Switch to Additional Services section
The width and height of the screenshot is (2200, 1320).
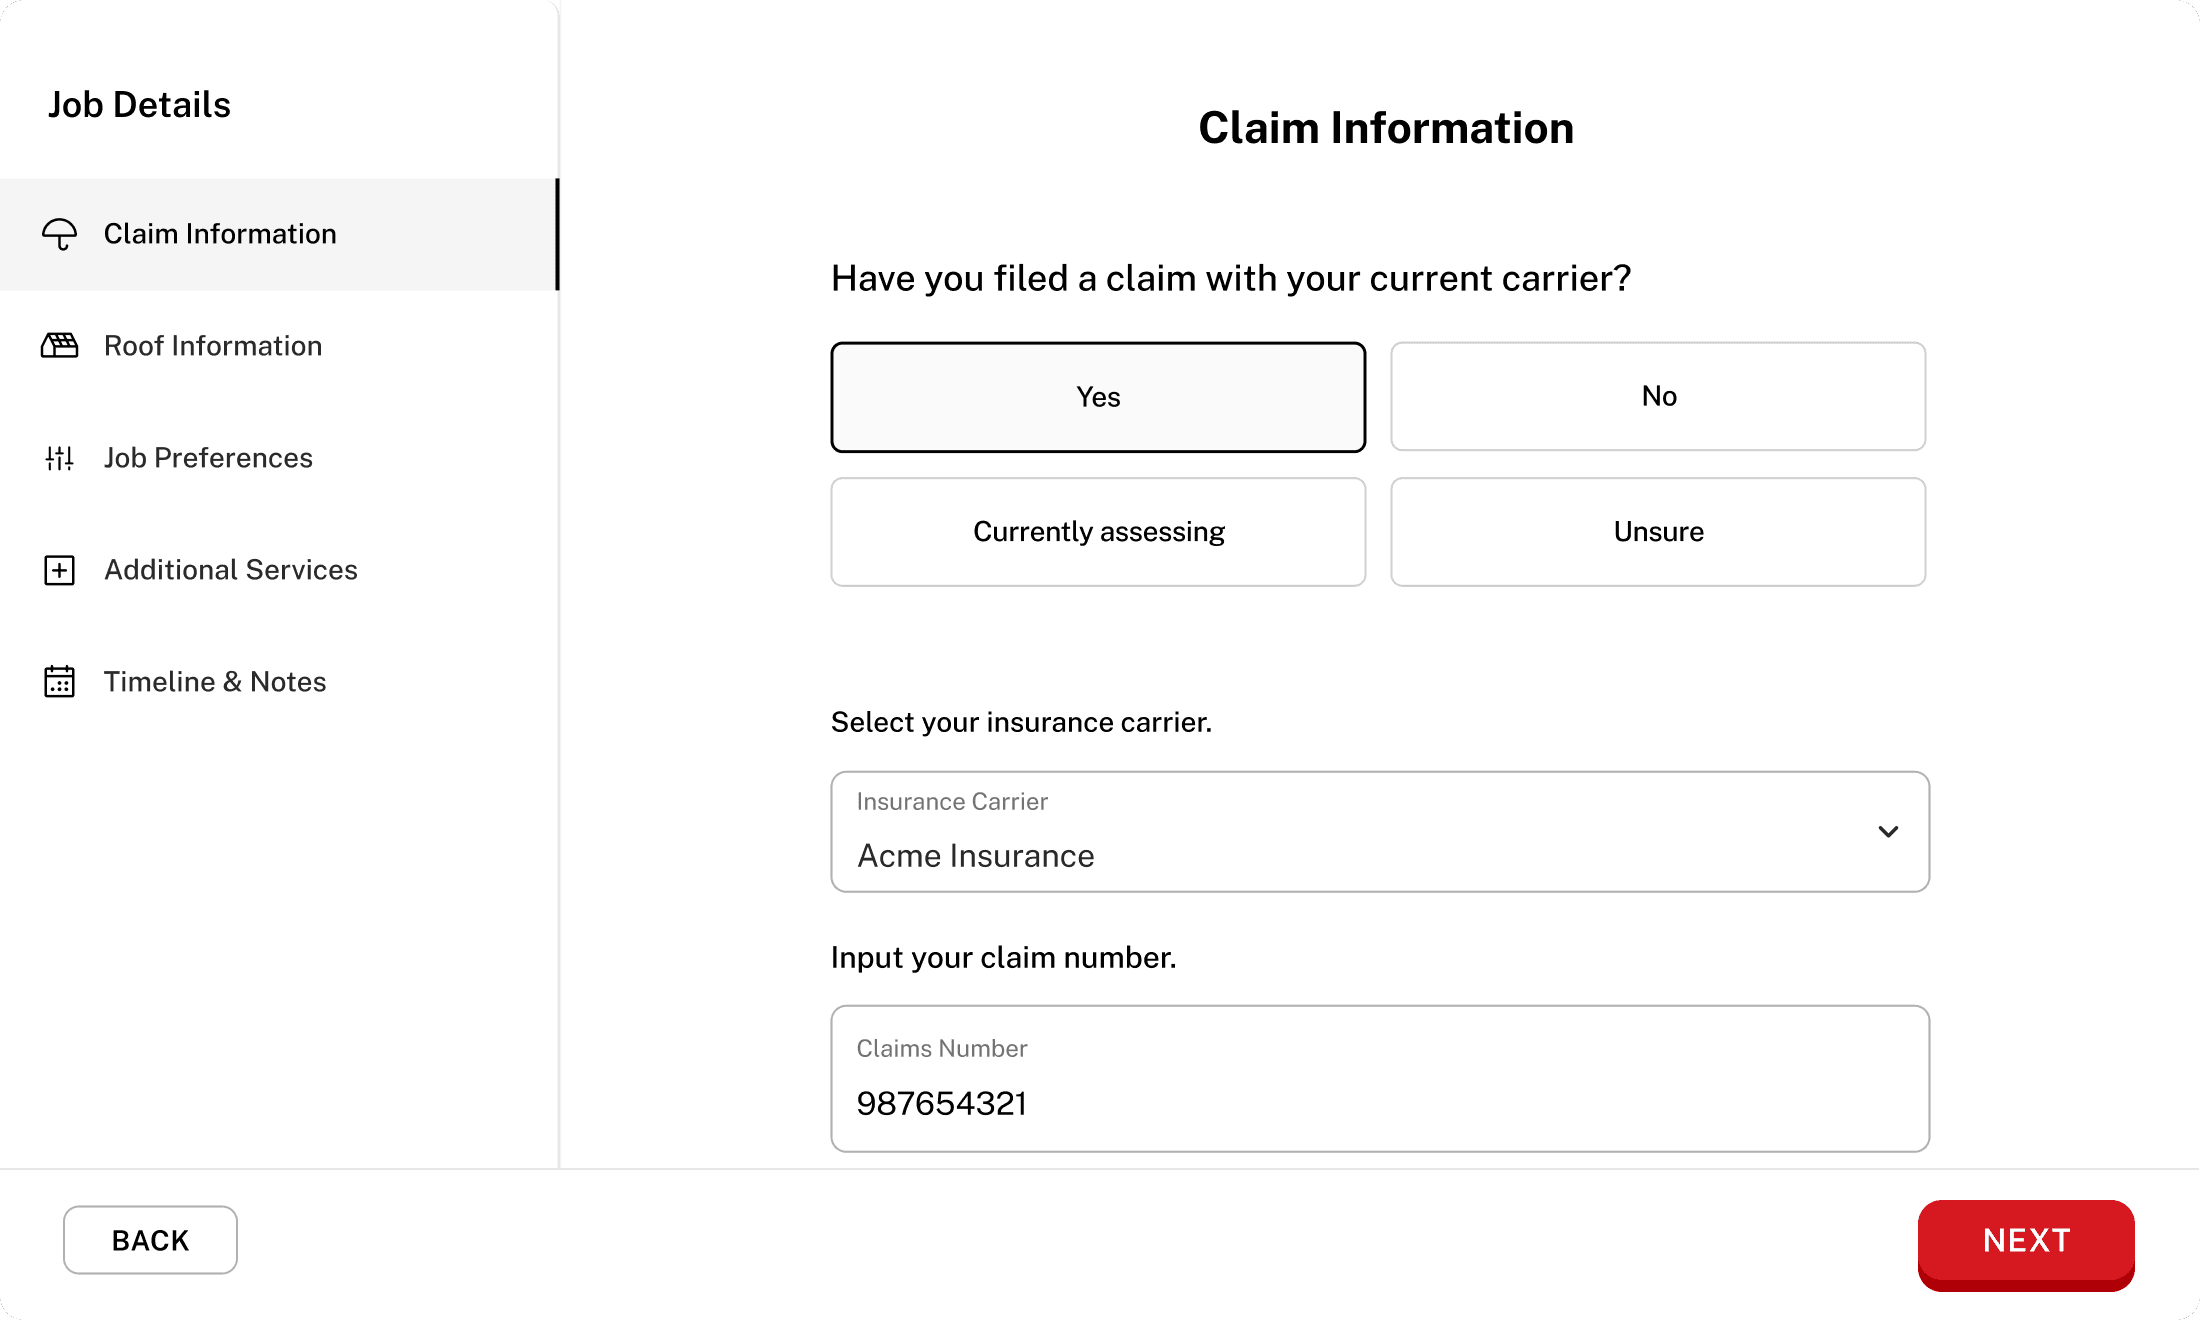[x=231, y=570]
